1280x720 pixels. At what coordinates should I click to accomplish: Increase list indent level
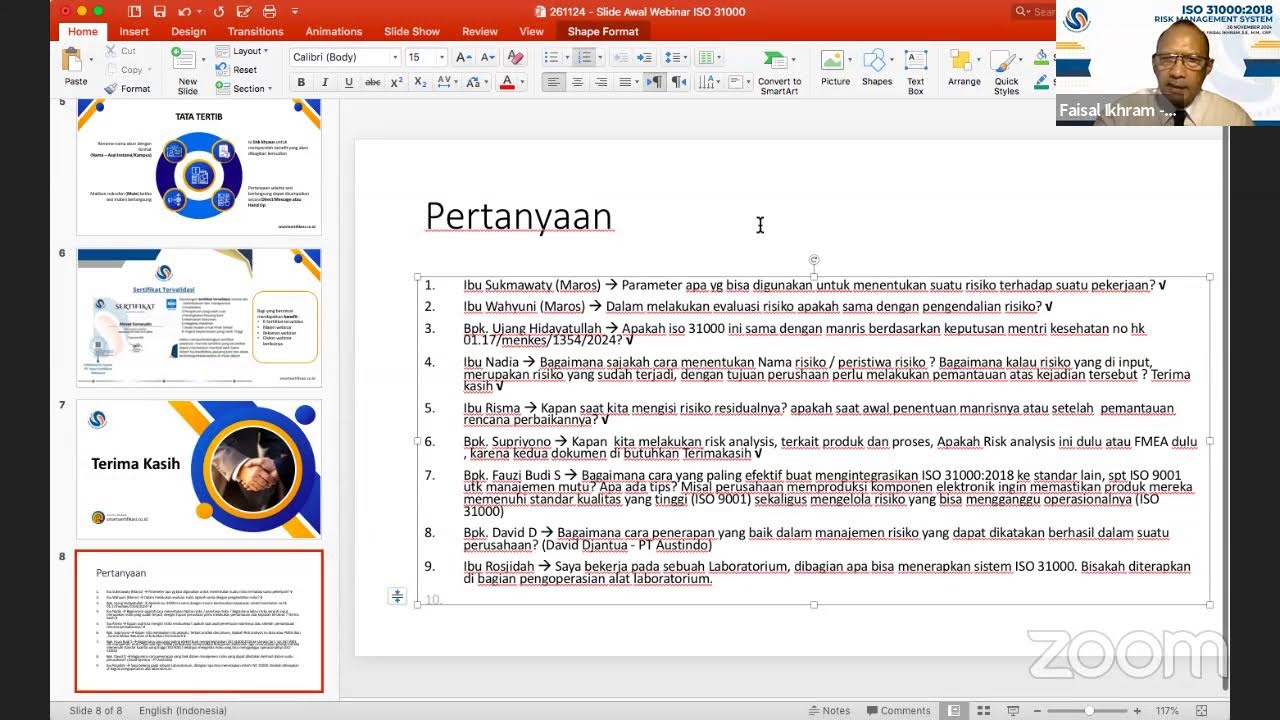click(x=645, y=58)
